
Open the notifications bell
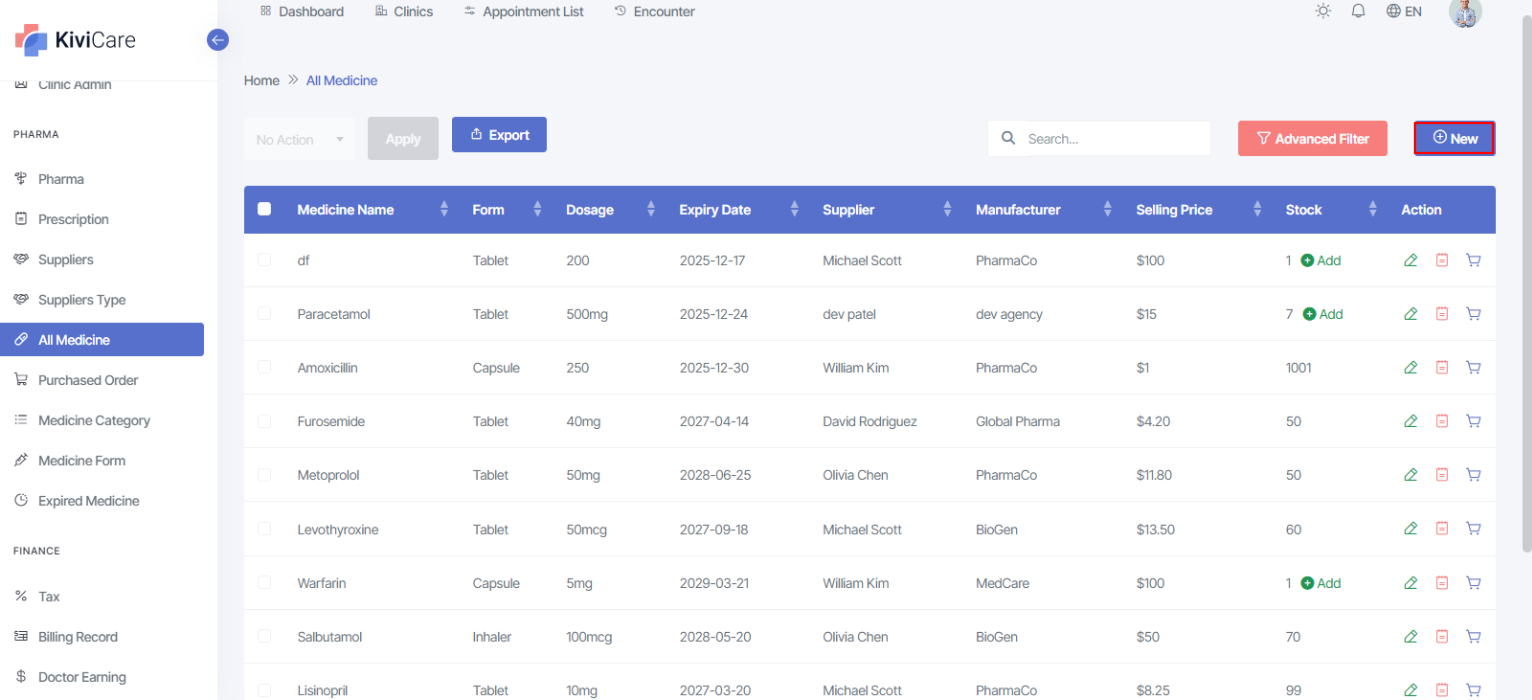[1358, 12]
